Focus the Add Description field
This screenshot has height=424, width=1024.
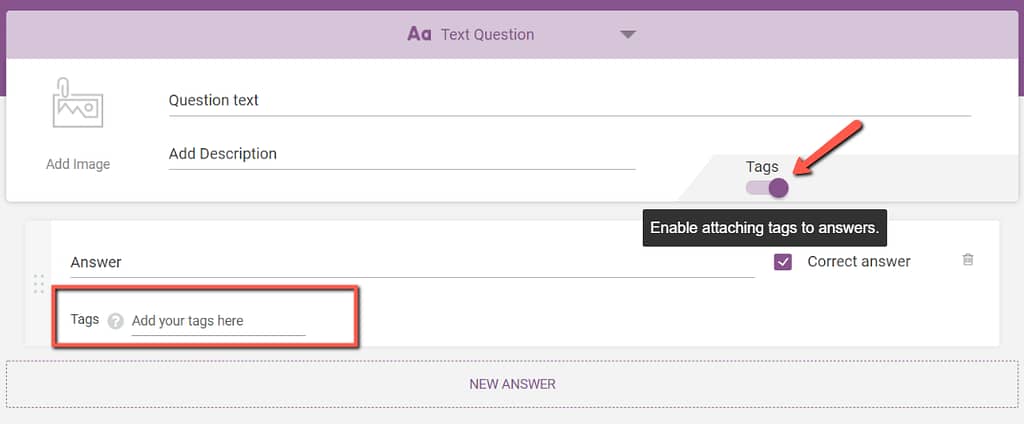pos(402,155)
